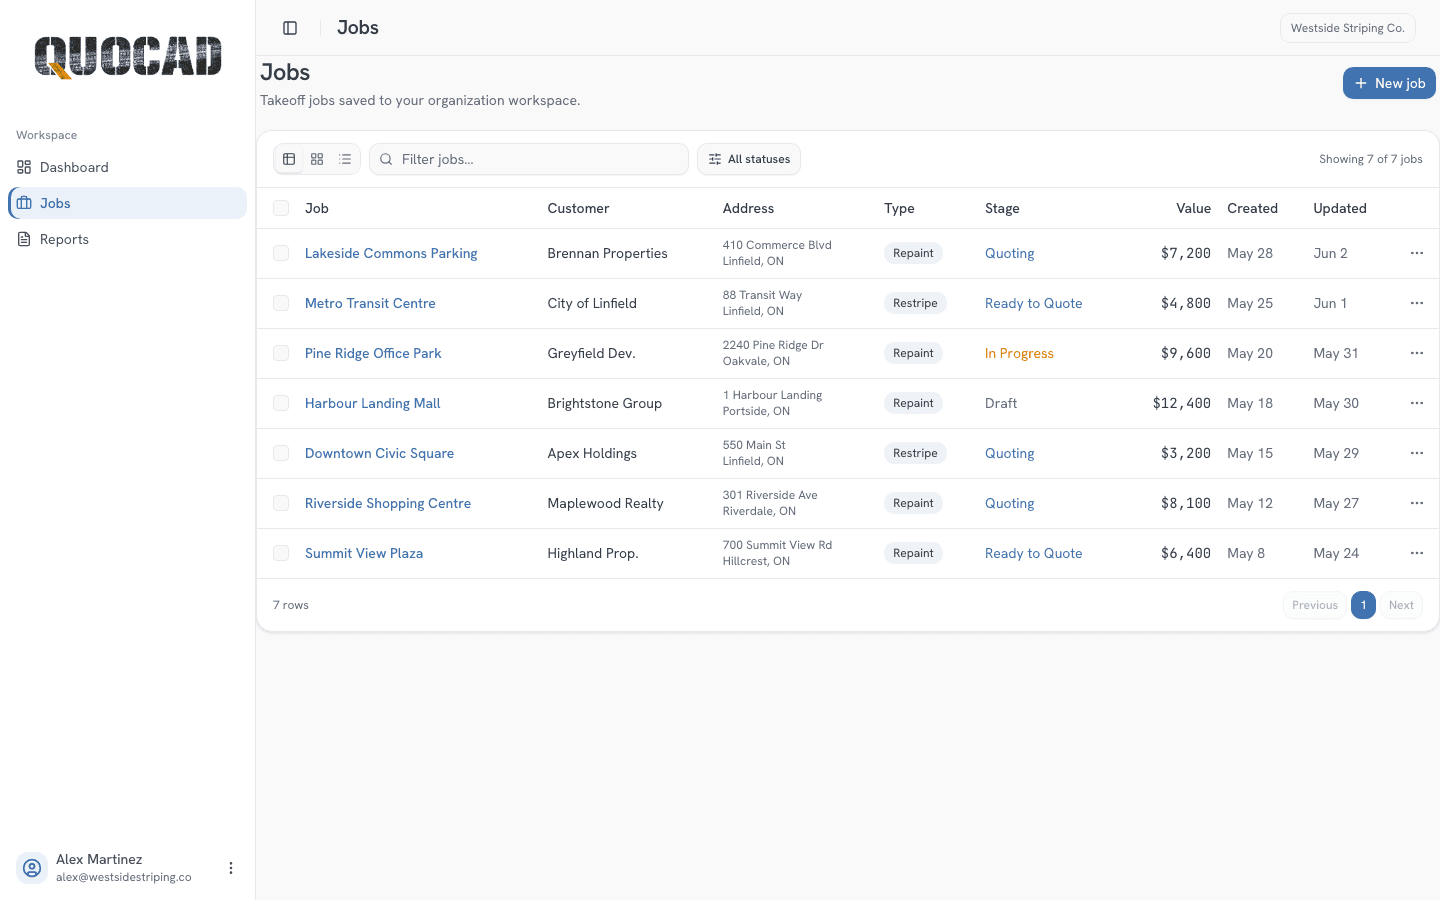Switch to table view icon
Screen dimensions: 1440x900
coord(289,159)
